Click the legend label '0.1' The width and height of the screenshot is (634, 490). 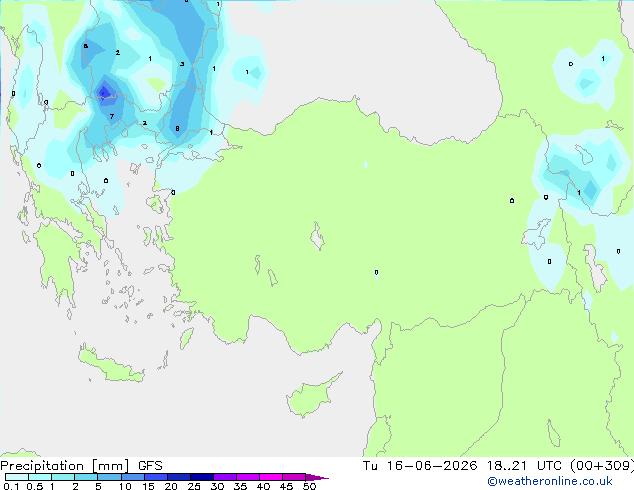point(11,486)
